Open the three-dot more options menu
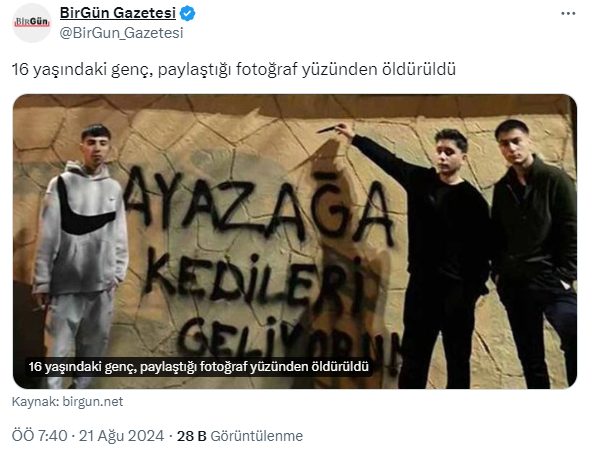Viewport: 593px width, 455px height. [568, 14]
